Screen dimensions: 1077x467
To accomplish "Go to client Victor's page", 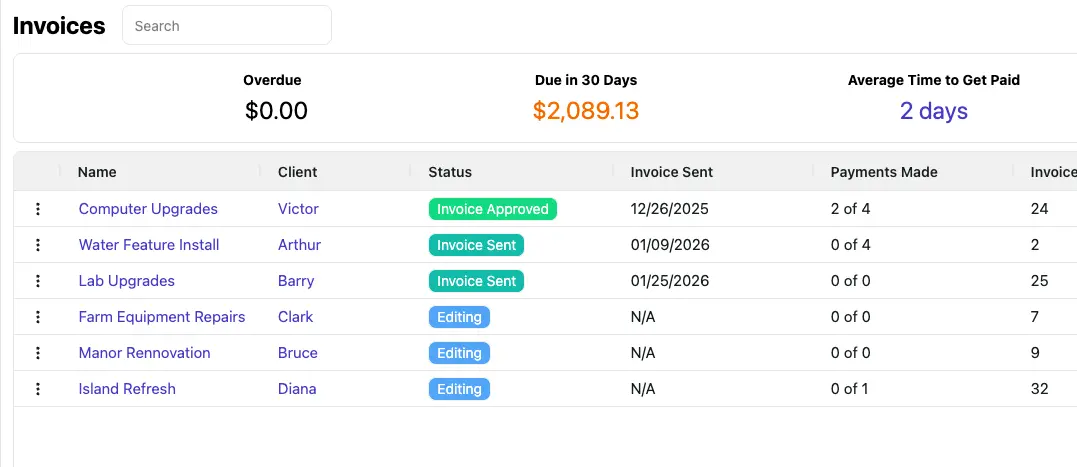I will click(x=298, y=209).
